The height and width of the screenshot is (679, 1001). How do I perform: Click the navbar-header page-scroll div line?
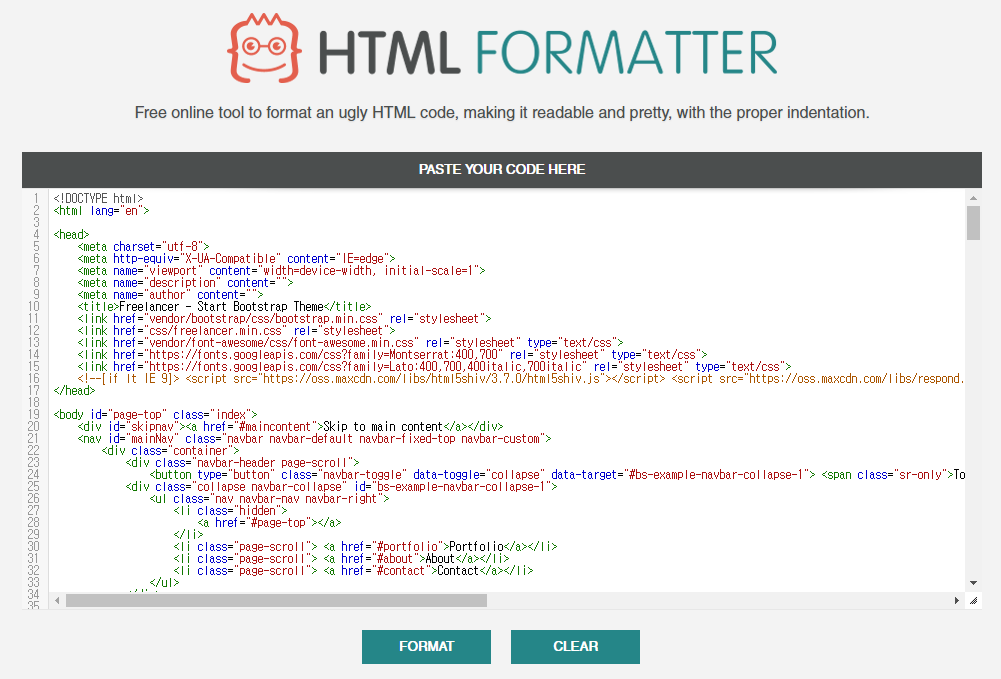243,463
